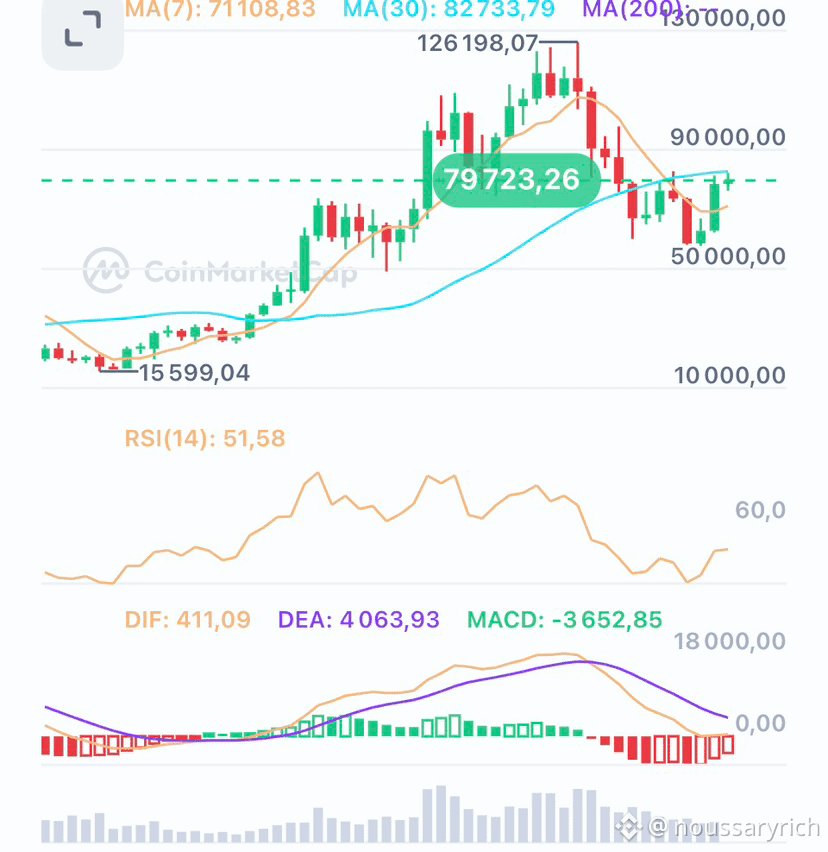Click the MACD 18 000,00 axis label
The width and height of the screenshot is (828, 852).
tap(730, 641)
